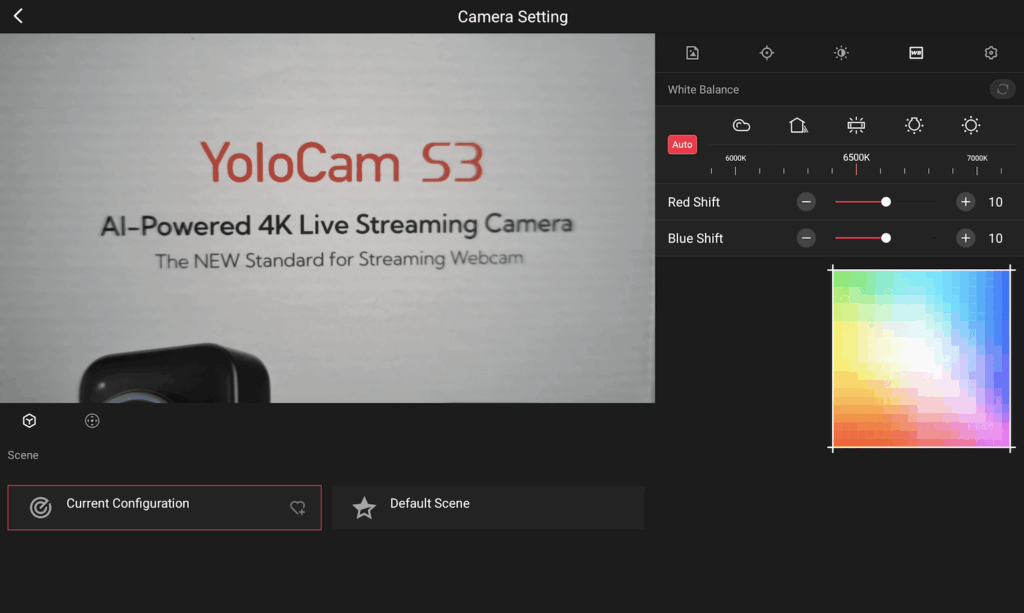Increase Red Shift with plus button
This screenshot has height=613, width=1024.
[965, 202]
